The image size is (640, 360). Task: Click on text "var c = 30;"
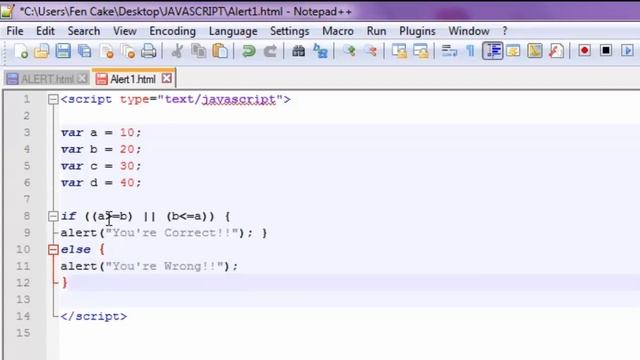pos(101,166)
